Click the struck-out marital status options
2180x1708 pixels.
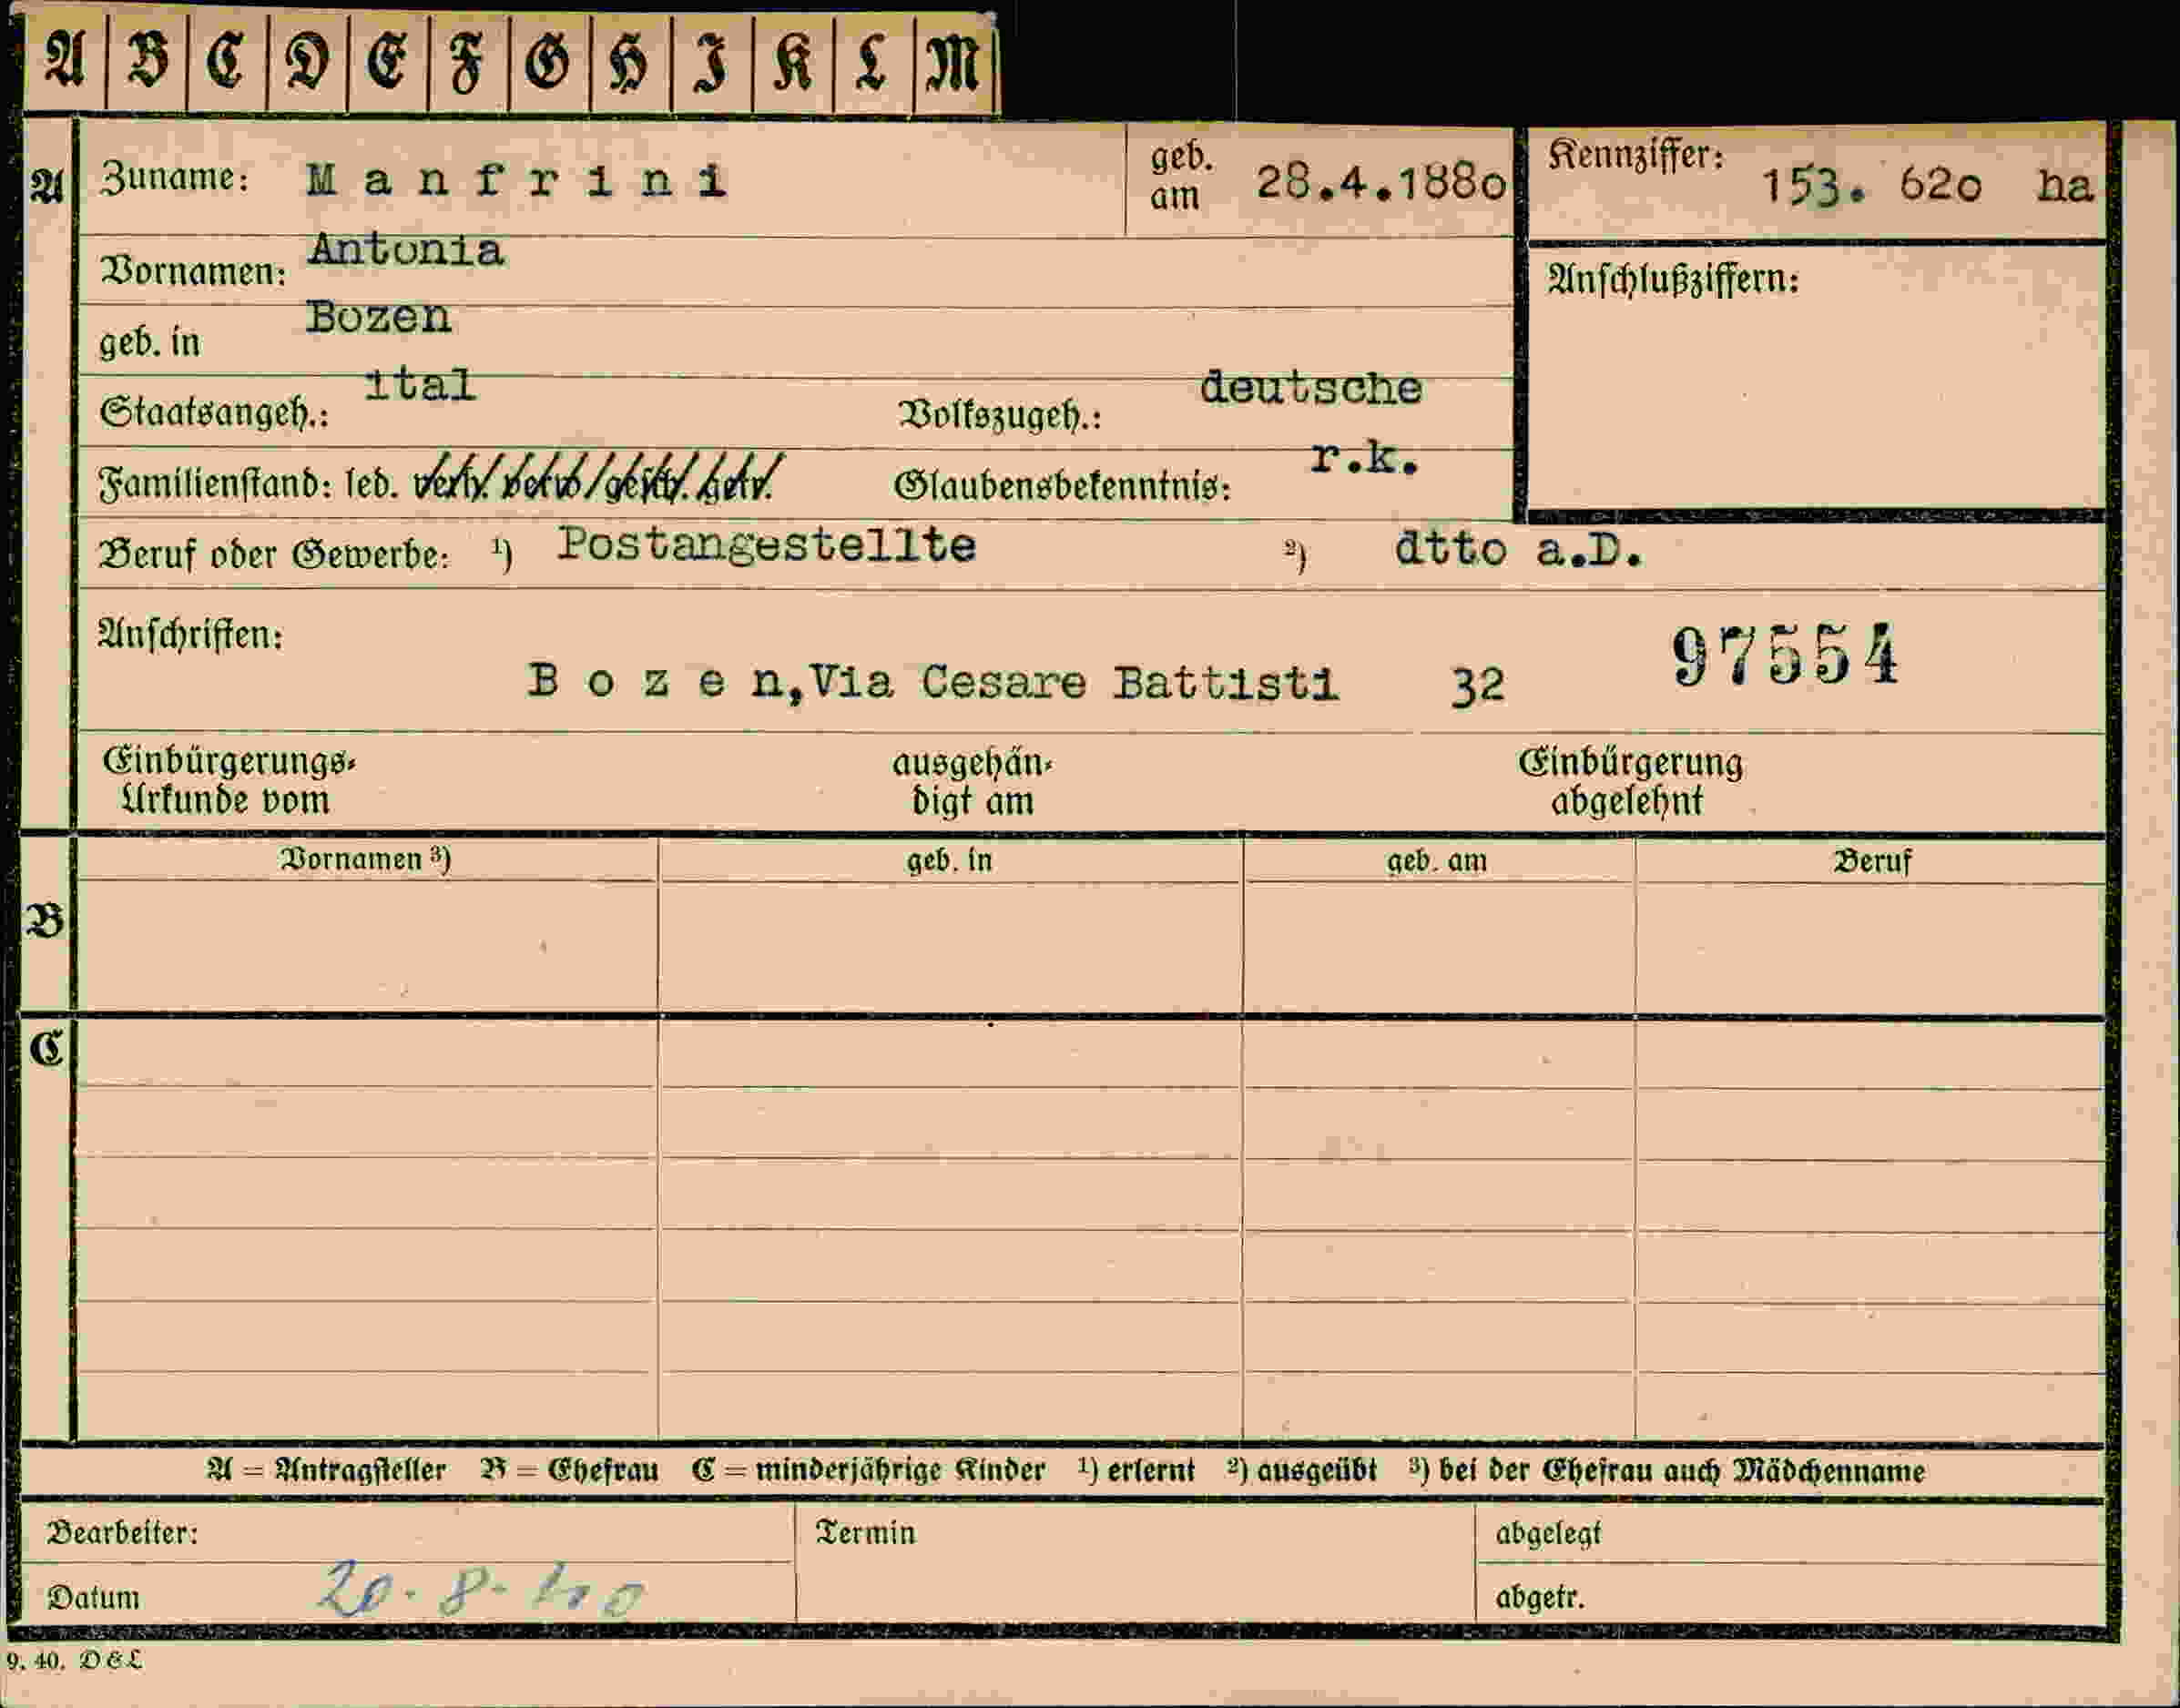coord(599,481)
